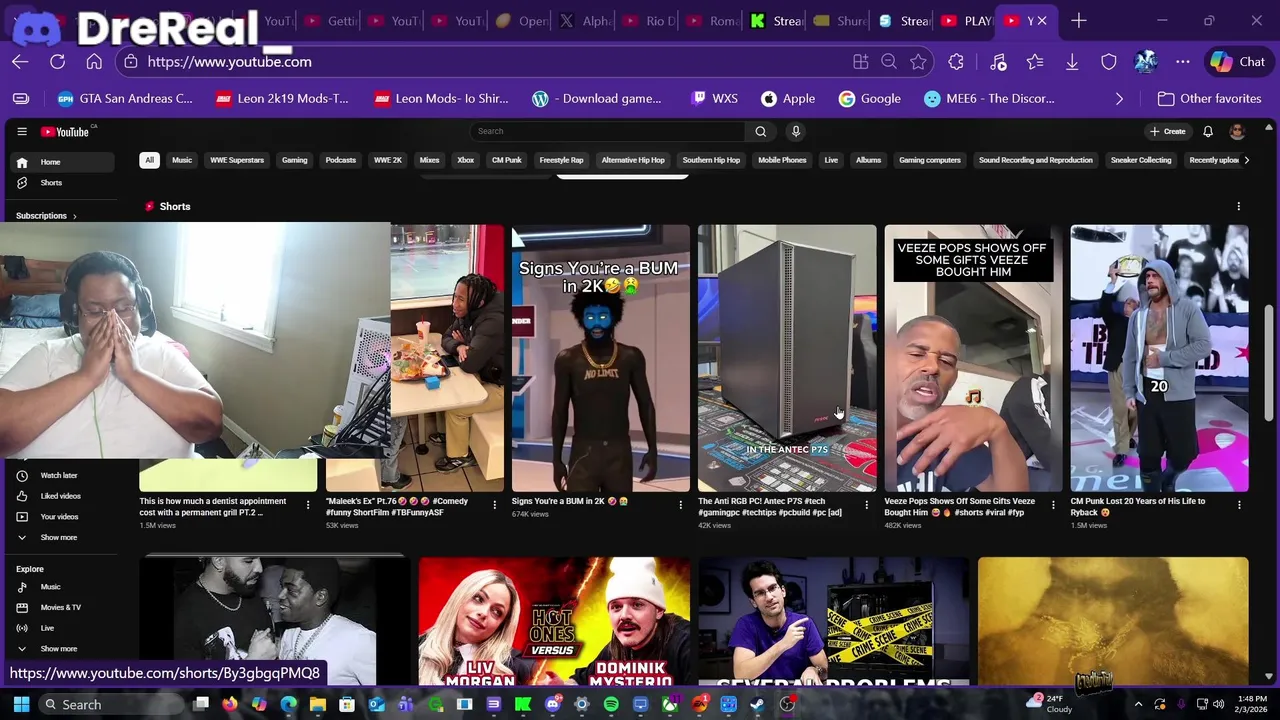
Task: Click the browser home icon
Action: 94,62
